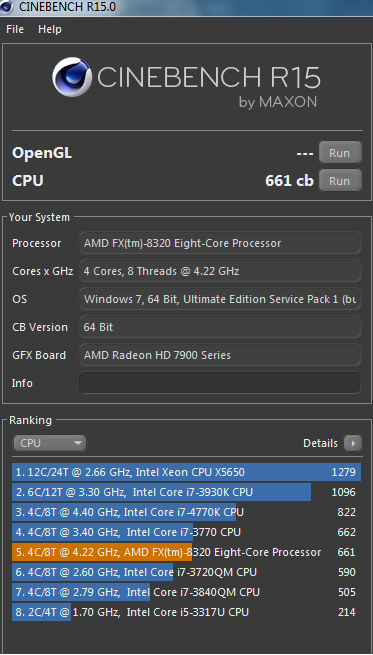Select the i7-4770K ranking entry
Image resolution: width=373 pixels, height=655 pixels.
click(x=186, y=512)
